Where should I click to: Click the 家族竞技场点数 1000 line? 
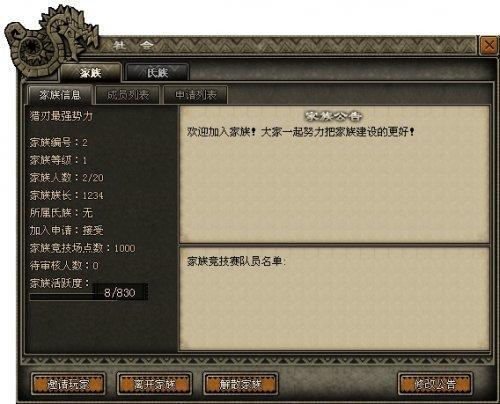(x=82, y=248)
